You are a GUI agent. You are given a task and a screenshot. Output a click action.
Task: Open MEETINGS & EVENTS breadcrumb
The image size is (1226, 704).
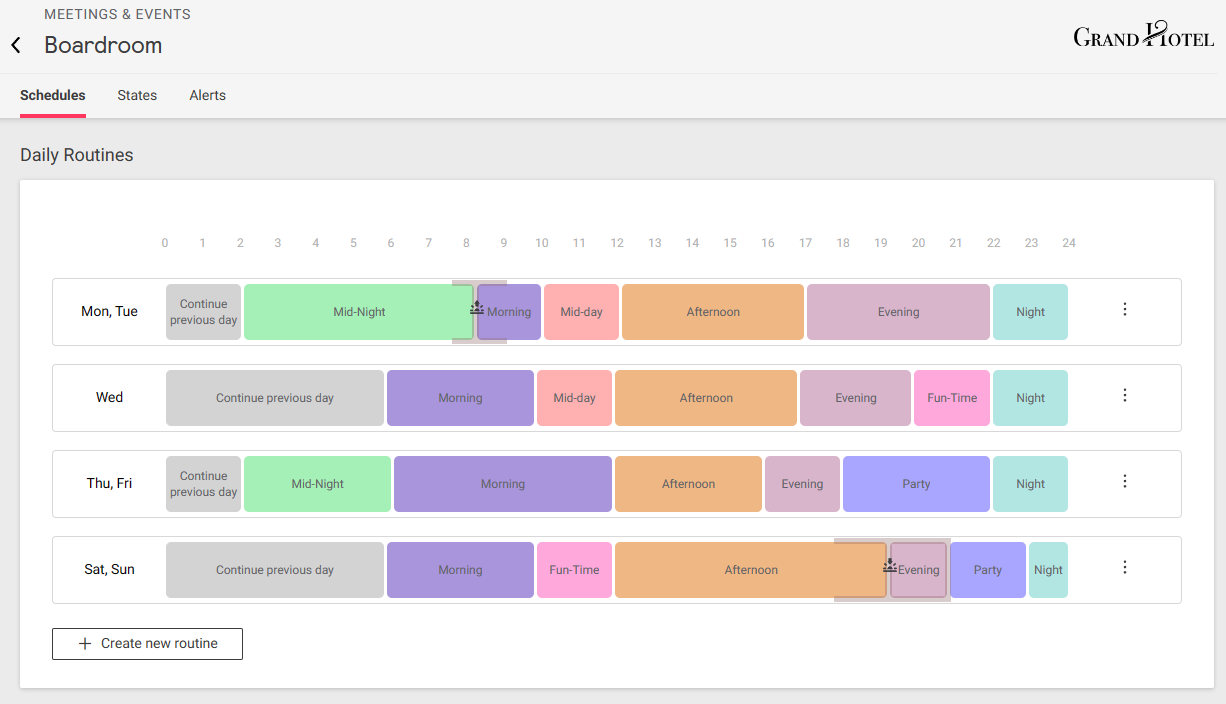pos(117,14)
